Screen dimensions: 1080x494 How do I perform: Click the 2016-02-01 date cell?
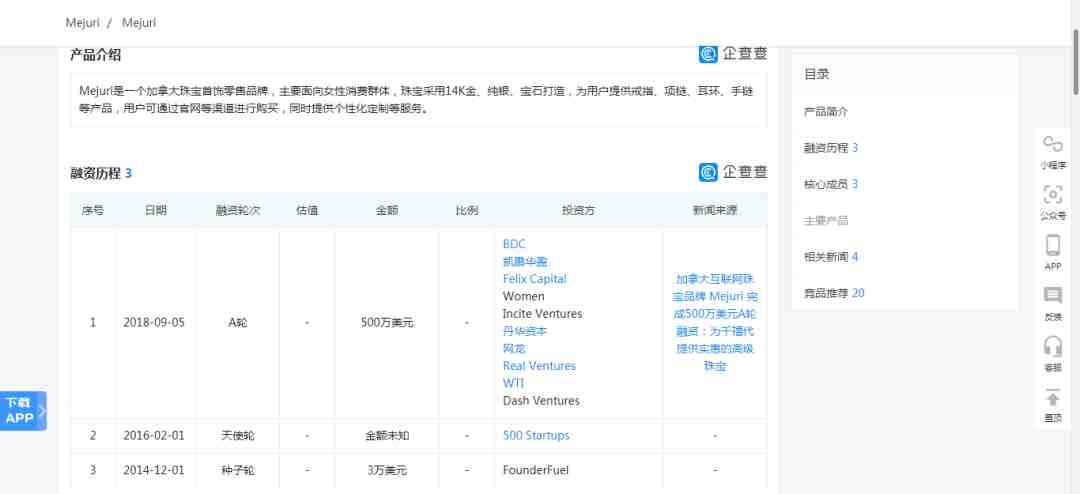[x=154, y=435]
